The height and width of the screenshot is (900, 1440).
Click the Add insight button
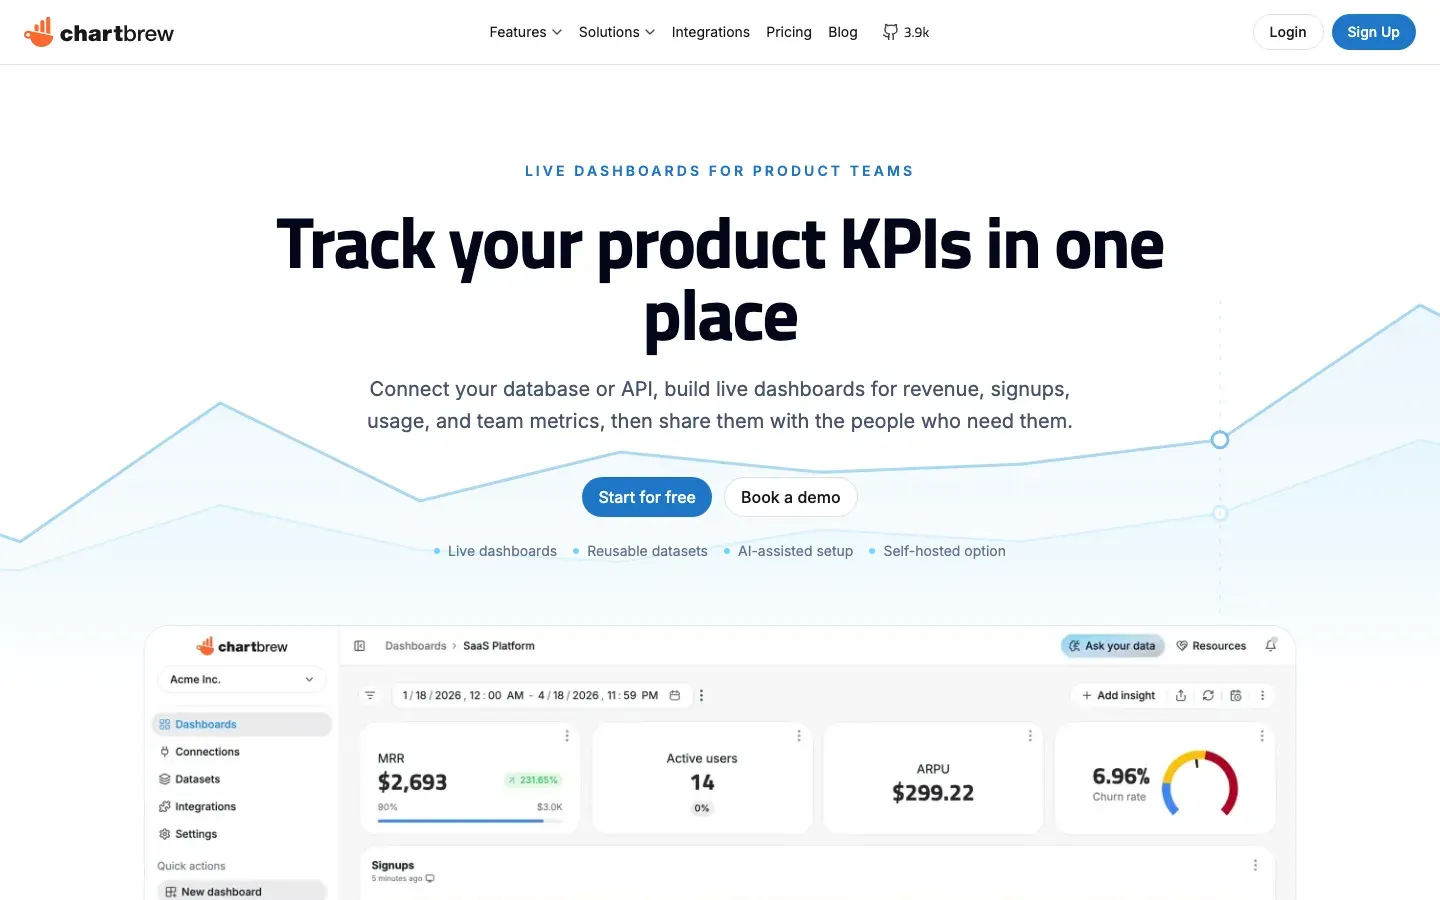point(1118,695)
